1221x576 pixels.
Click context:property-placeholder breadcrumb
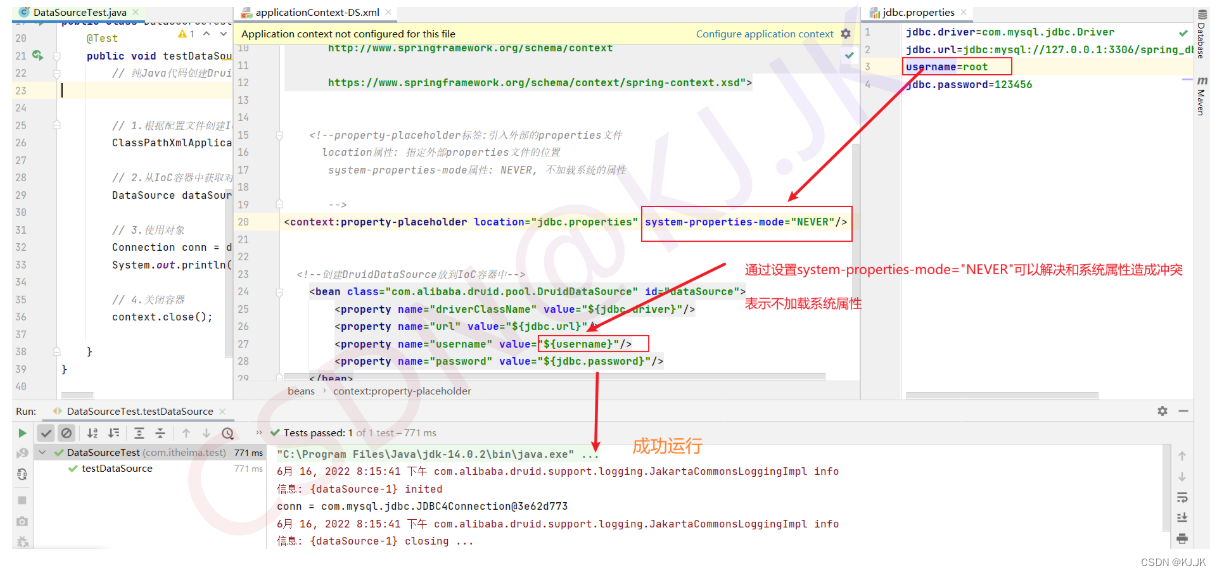coord(402,391)
